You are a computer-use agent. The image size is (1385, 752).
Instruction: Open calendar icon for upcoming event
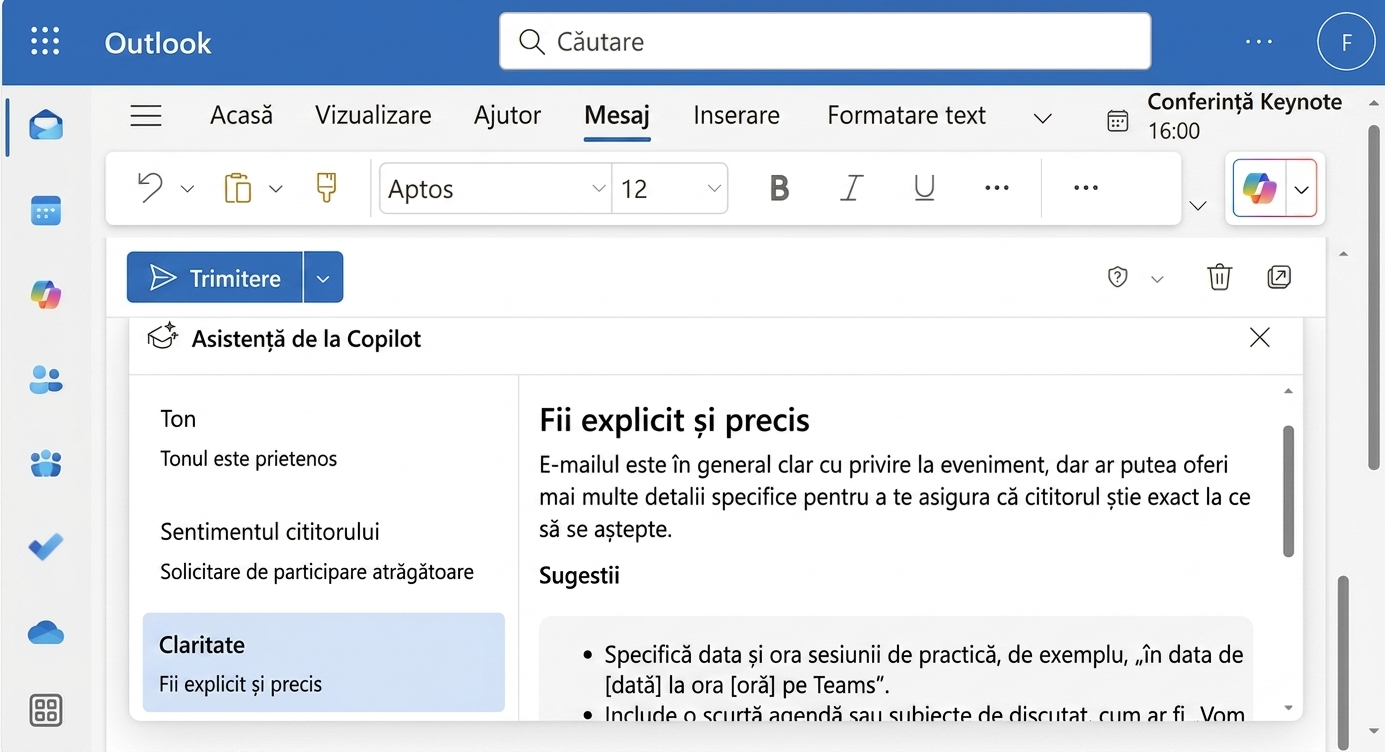tap(1117, 121)
